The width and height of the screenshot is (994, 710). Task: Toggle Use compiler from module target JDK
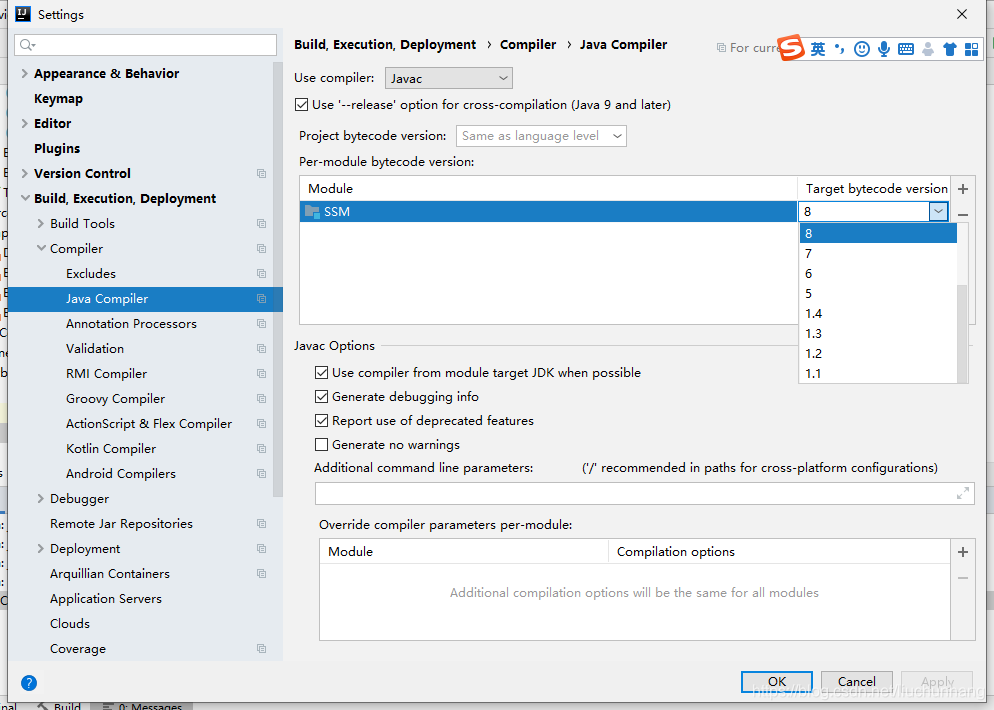[x=321, y=373]
